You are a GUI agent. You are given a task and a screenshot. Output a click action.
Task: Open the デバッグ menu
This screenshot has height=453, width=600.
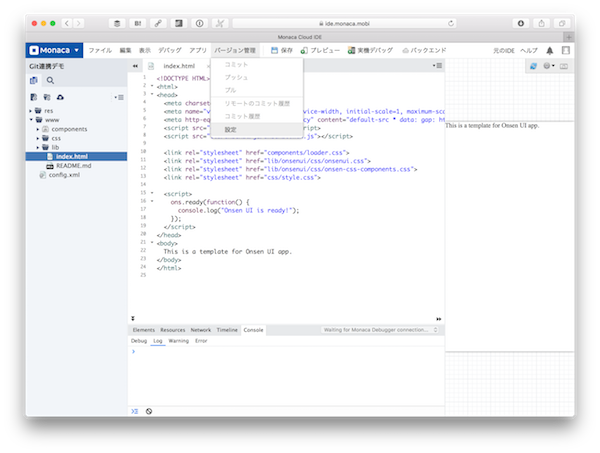[x=170, y=50]
